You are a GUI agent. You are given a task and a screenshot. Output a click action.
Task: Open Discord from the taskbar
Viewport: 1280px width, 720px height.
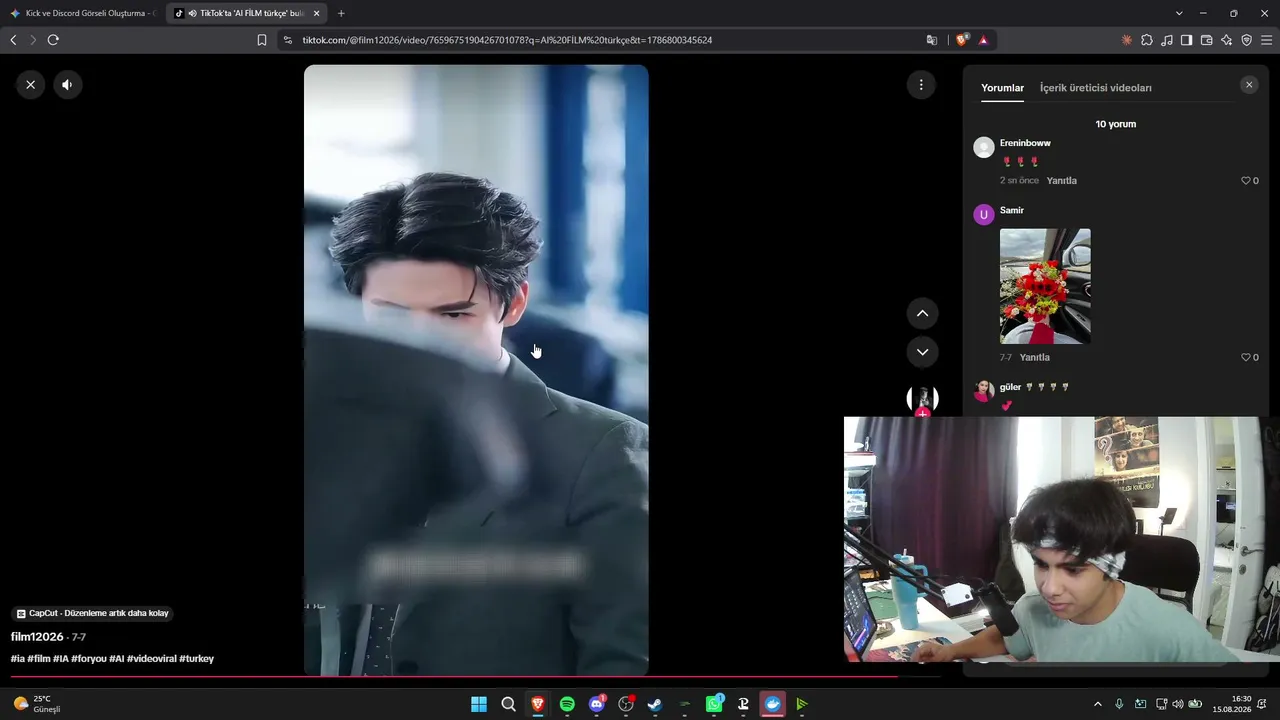point(597,704)
